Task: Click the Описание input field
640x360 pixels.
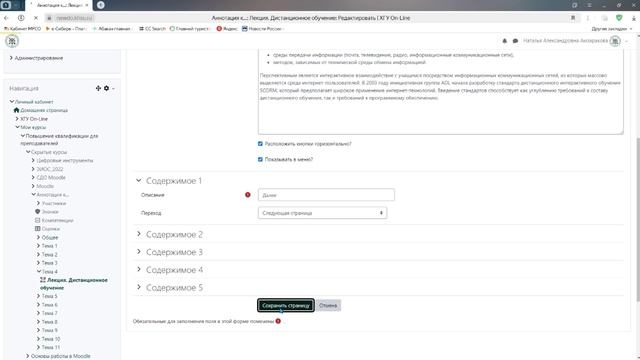Action: (x=326, y=195)
